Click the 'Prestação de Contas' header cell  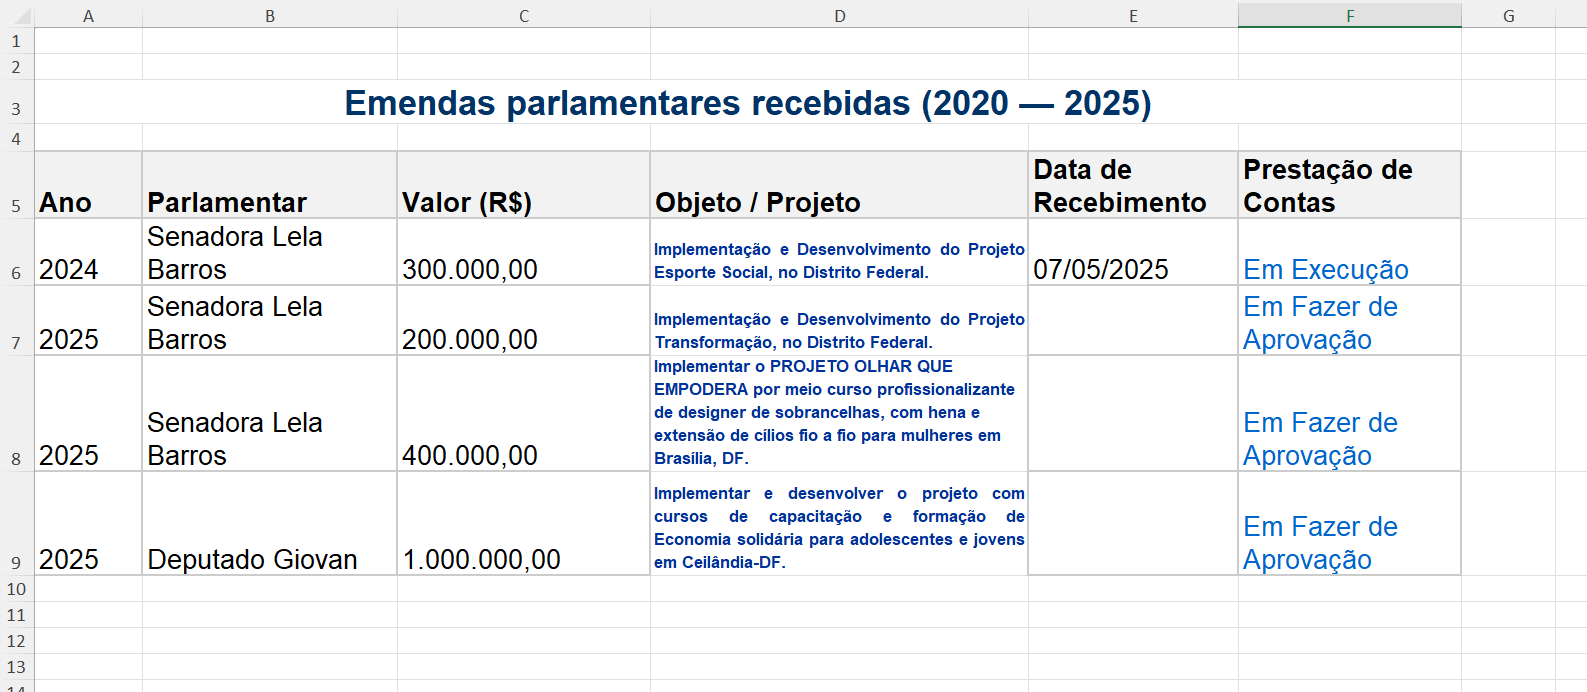point(1349,187)
